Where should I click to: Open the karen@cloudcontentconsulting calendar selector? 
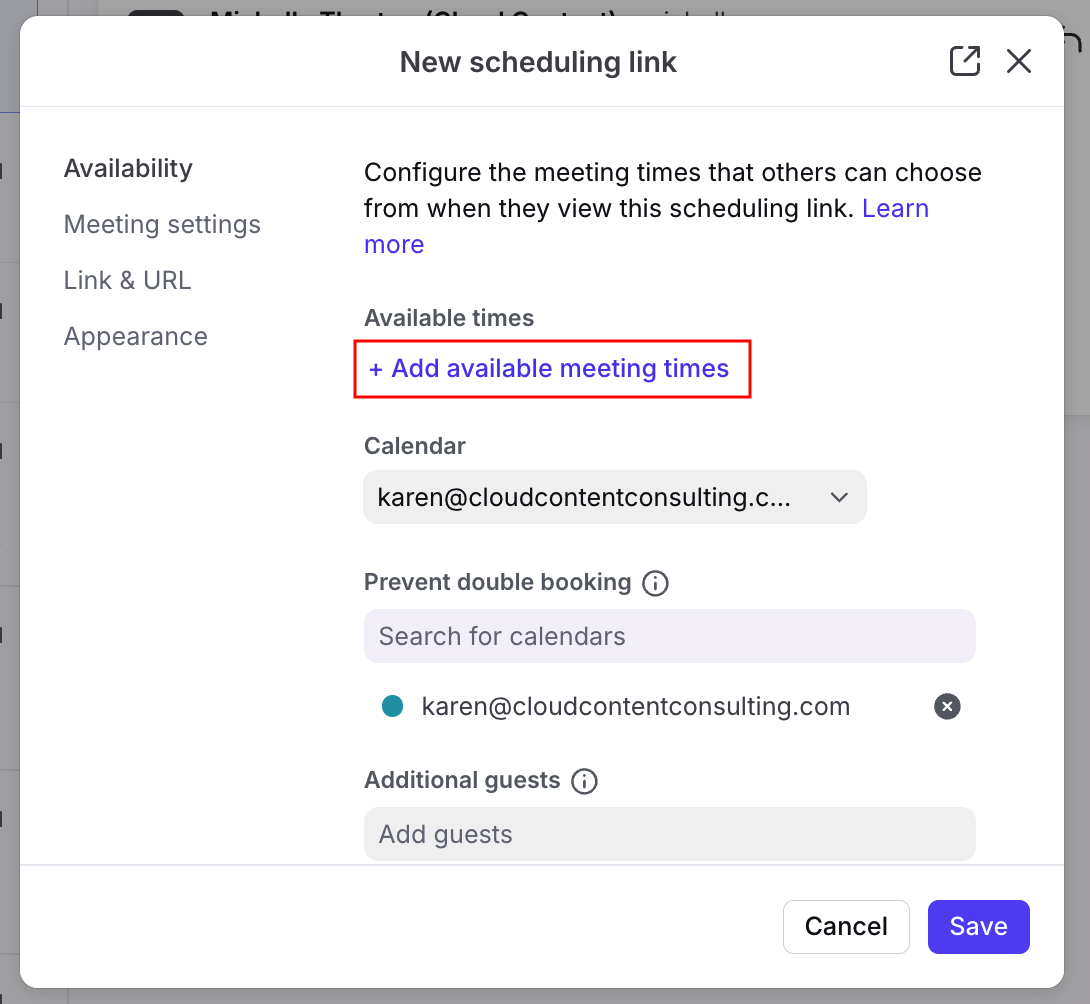coord(585,497)
